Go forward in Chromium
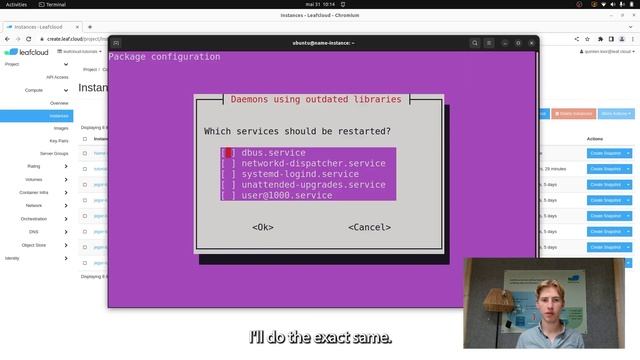This screenshot has width=640, height=360. (18, 39)
